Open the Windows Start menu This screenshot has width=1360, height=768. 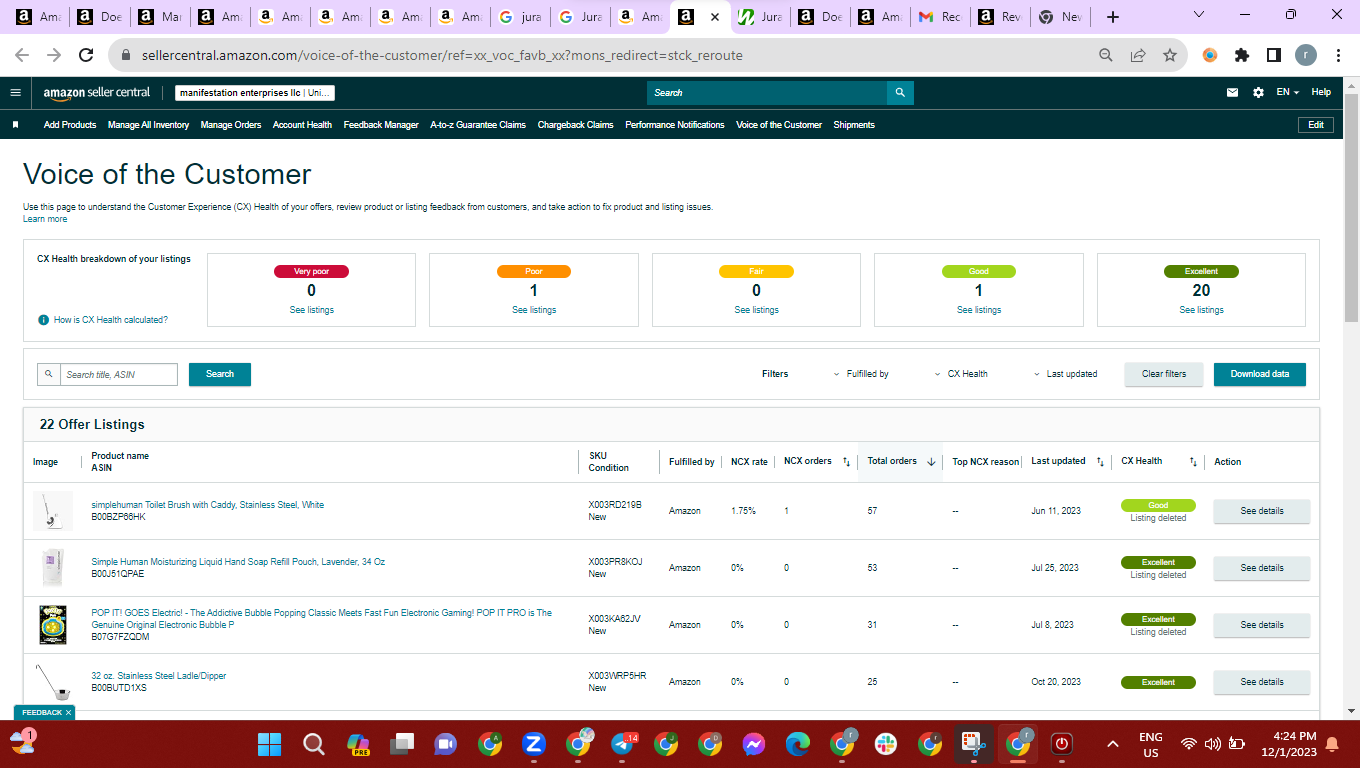[x=269, y=744]
